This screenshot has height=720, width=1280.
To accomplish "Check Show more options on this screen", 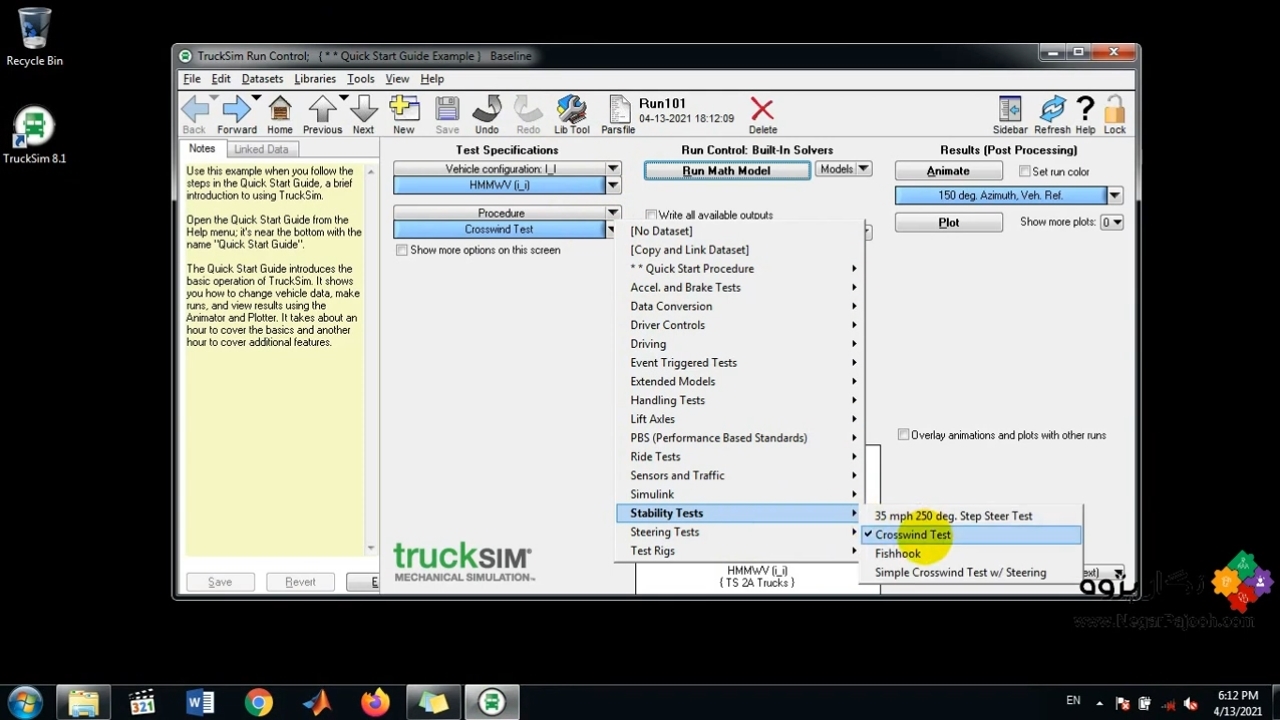I will (402, 250).
